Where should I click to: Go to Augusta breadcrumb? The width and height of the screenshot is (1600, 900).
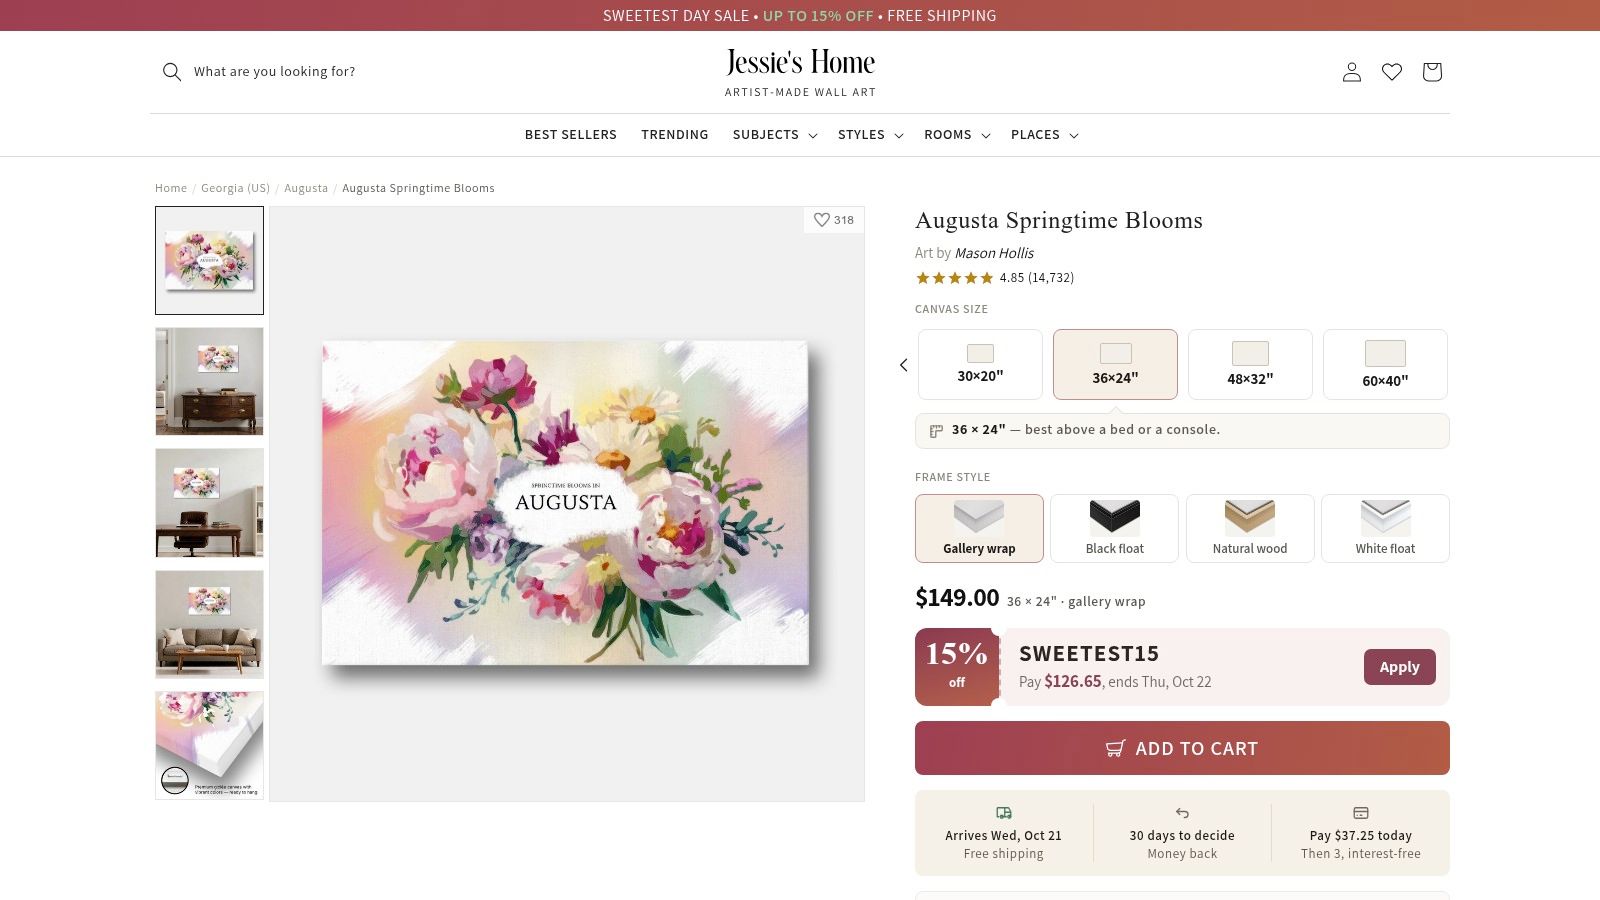(x=306, y=188)
